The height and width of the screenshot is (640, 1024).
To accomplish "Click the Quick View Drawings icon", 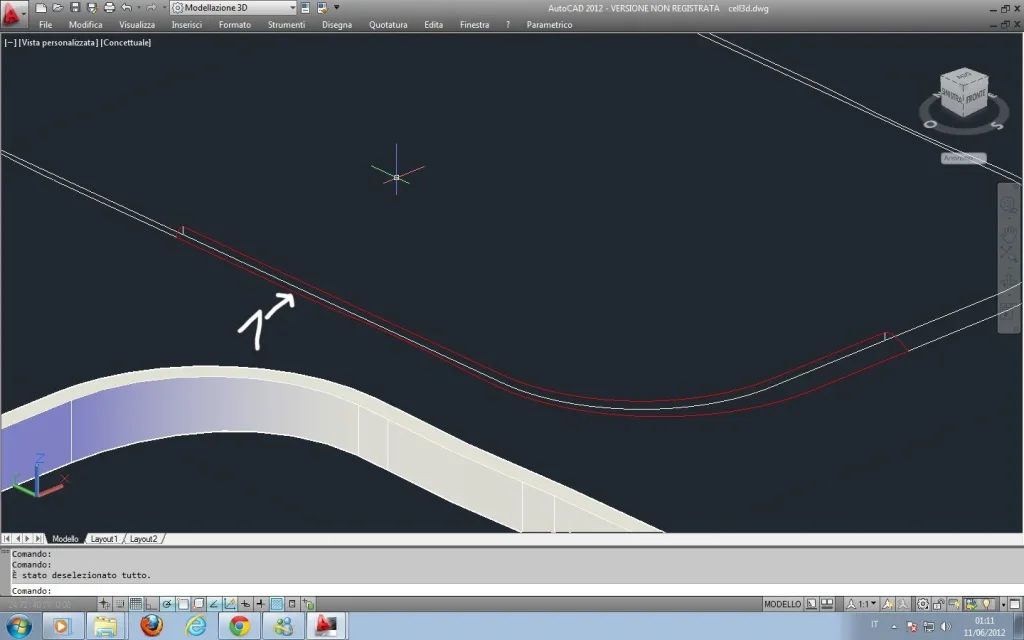I will (x=827, y=604).
